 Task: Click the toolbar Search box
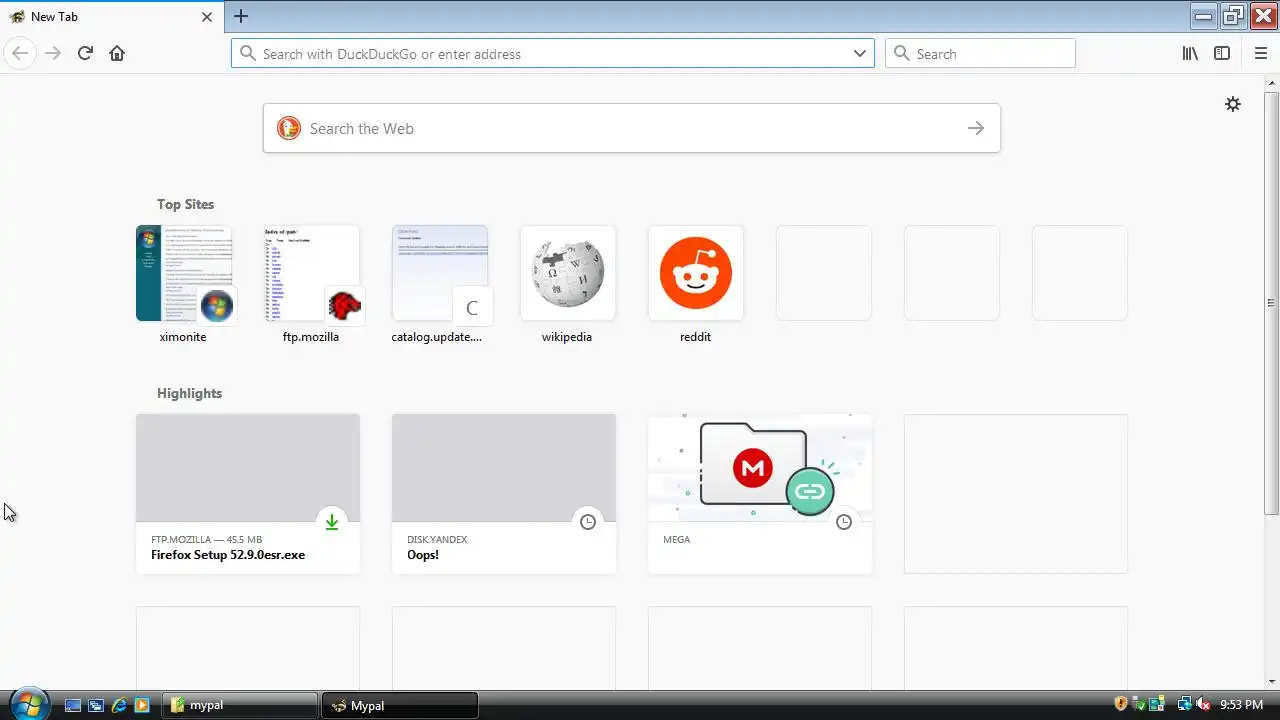[980, 54]
